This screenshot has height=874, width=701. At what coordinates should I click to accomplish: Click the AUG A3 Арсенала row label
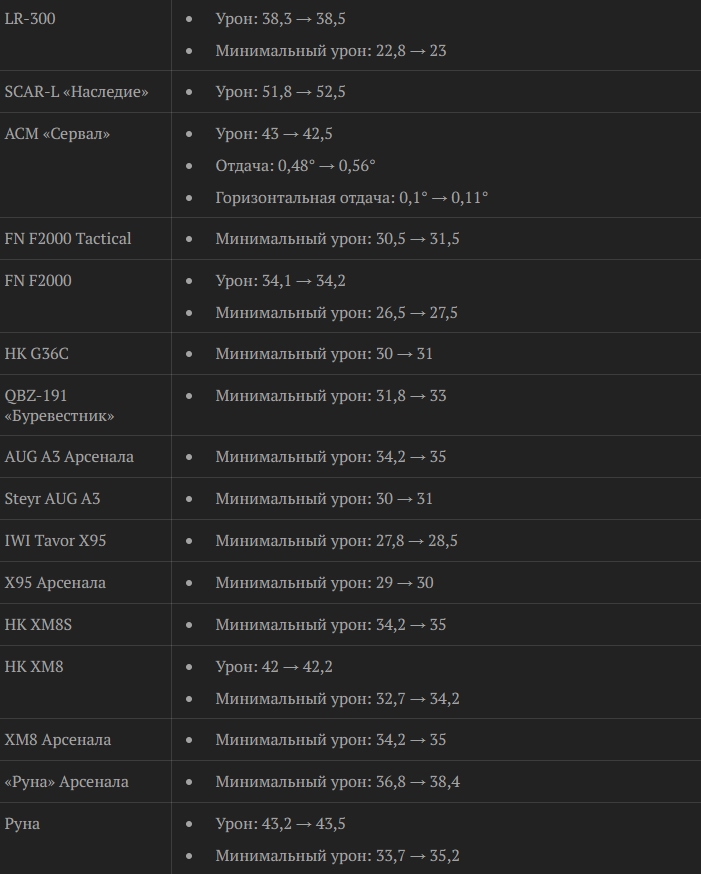pyautogui.click(x=69, y=457)
